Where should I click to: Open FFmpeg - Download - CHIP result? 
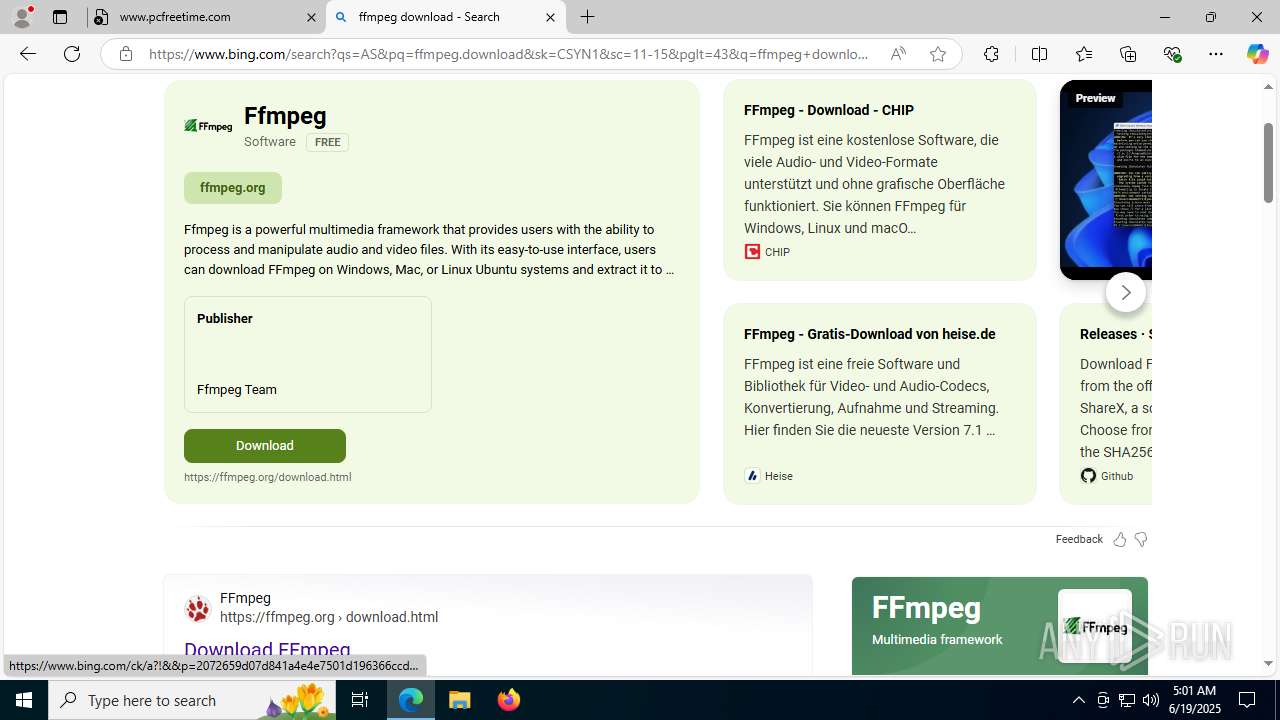click(x=829, y=110)
